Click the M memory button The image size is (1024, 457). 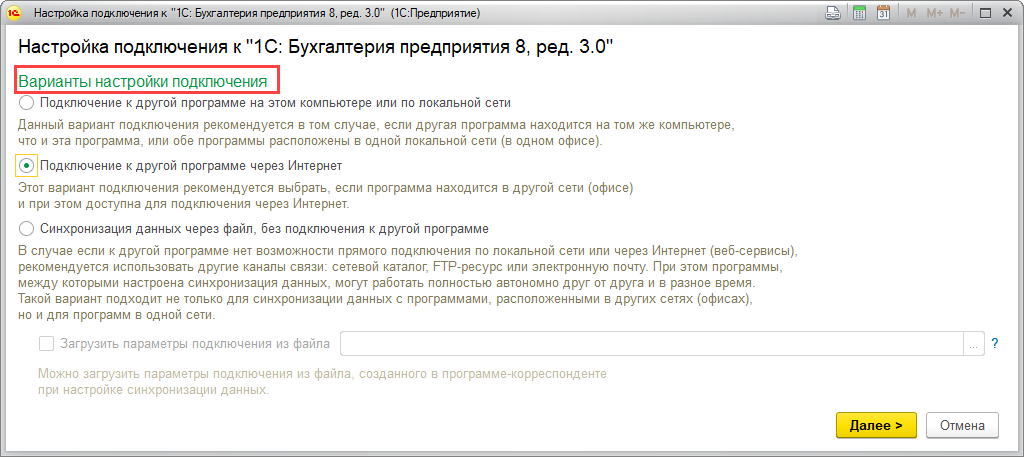tap(911, 14)
